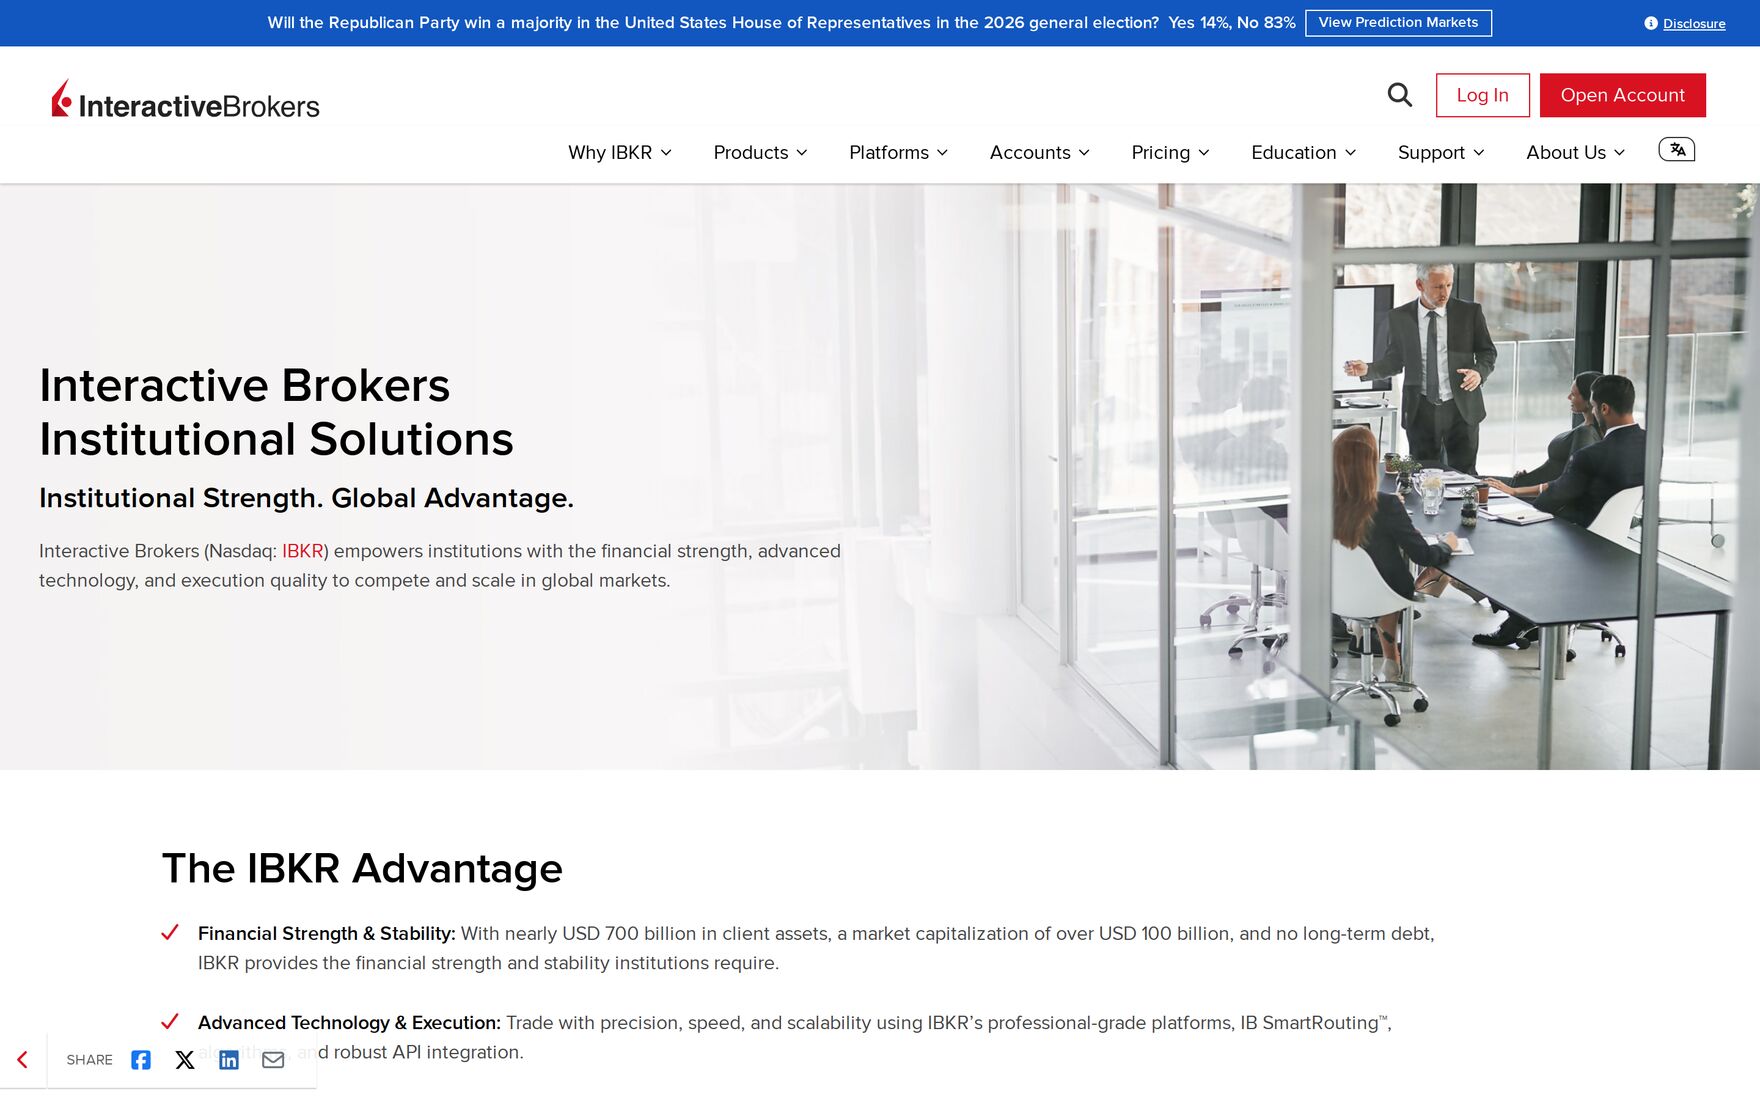Image resolution: width=1760 pixels, height=1100 pixels.
Task: Expand the Education menu
Action: pyautogui.click(x=1304, y=153)
